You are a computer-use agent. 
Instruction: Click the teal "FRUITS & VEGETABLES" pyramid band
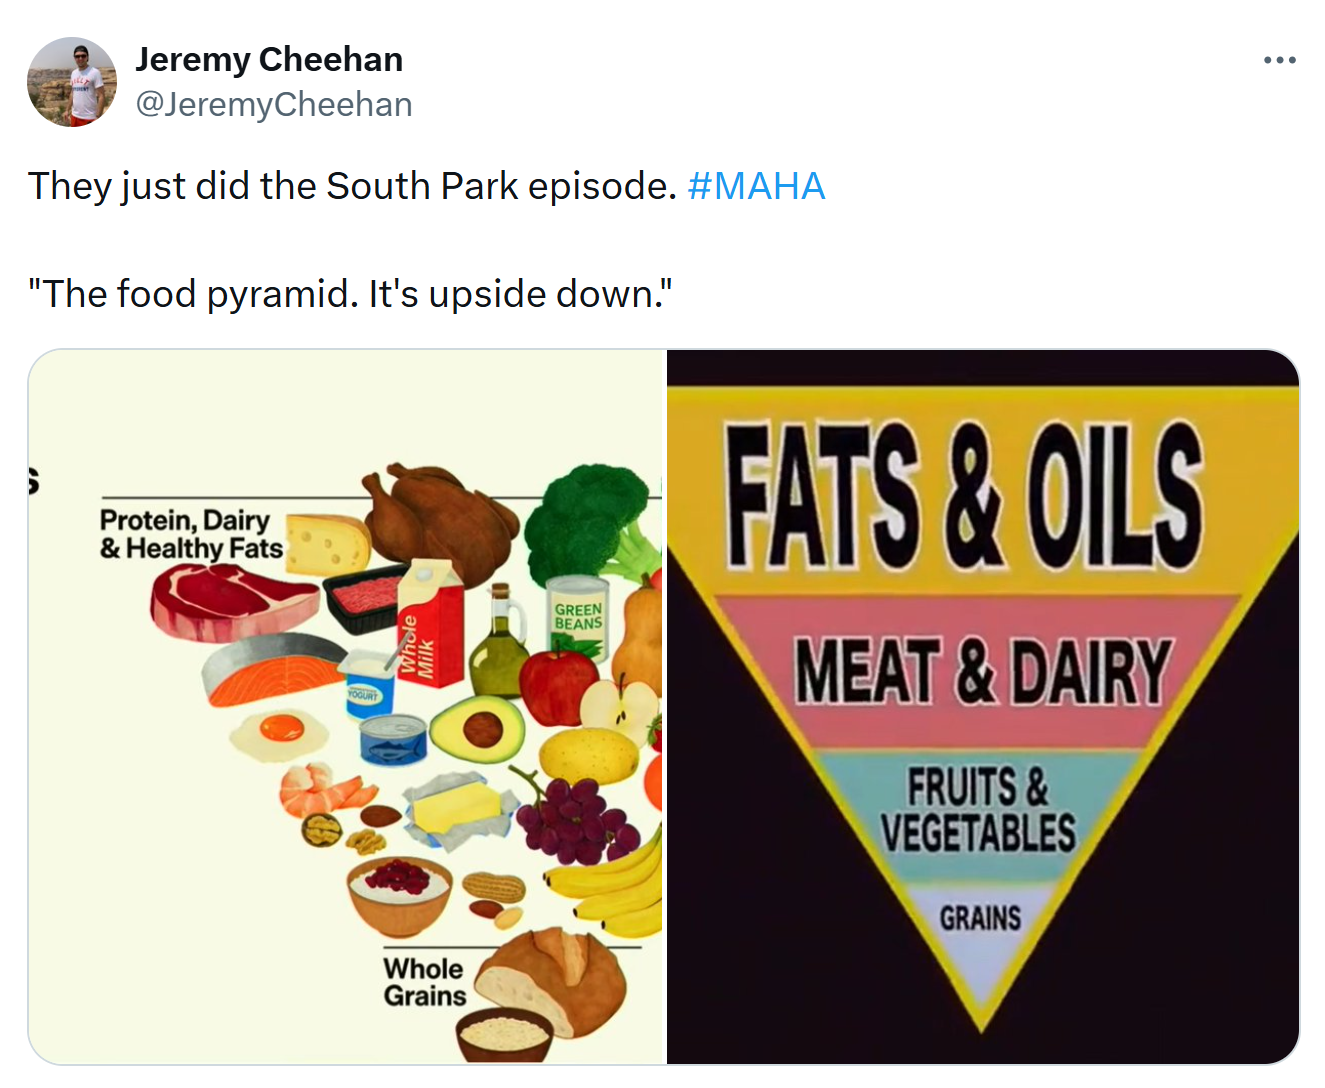pos(978,810)
